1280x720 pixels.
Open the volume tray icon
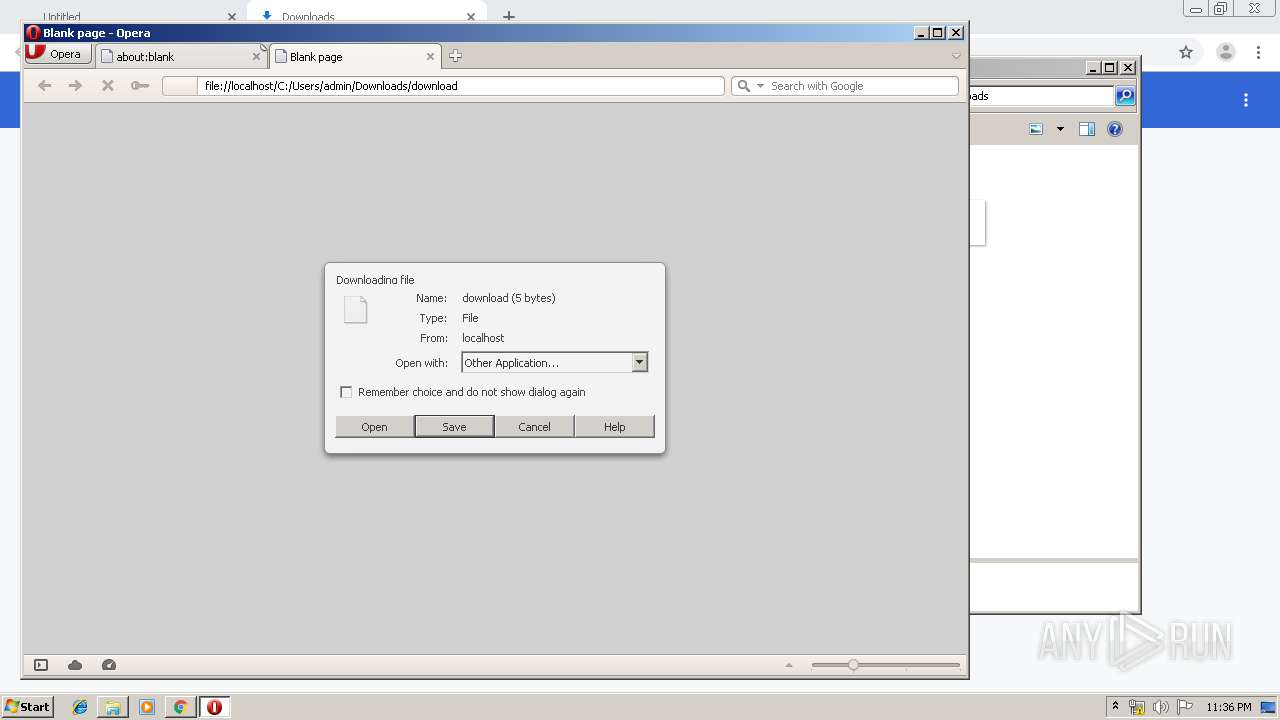click(x=1160, y=707)
